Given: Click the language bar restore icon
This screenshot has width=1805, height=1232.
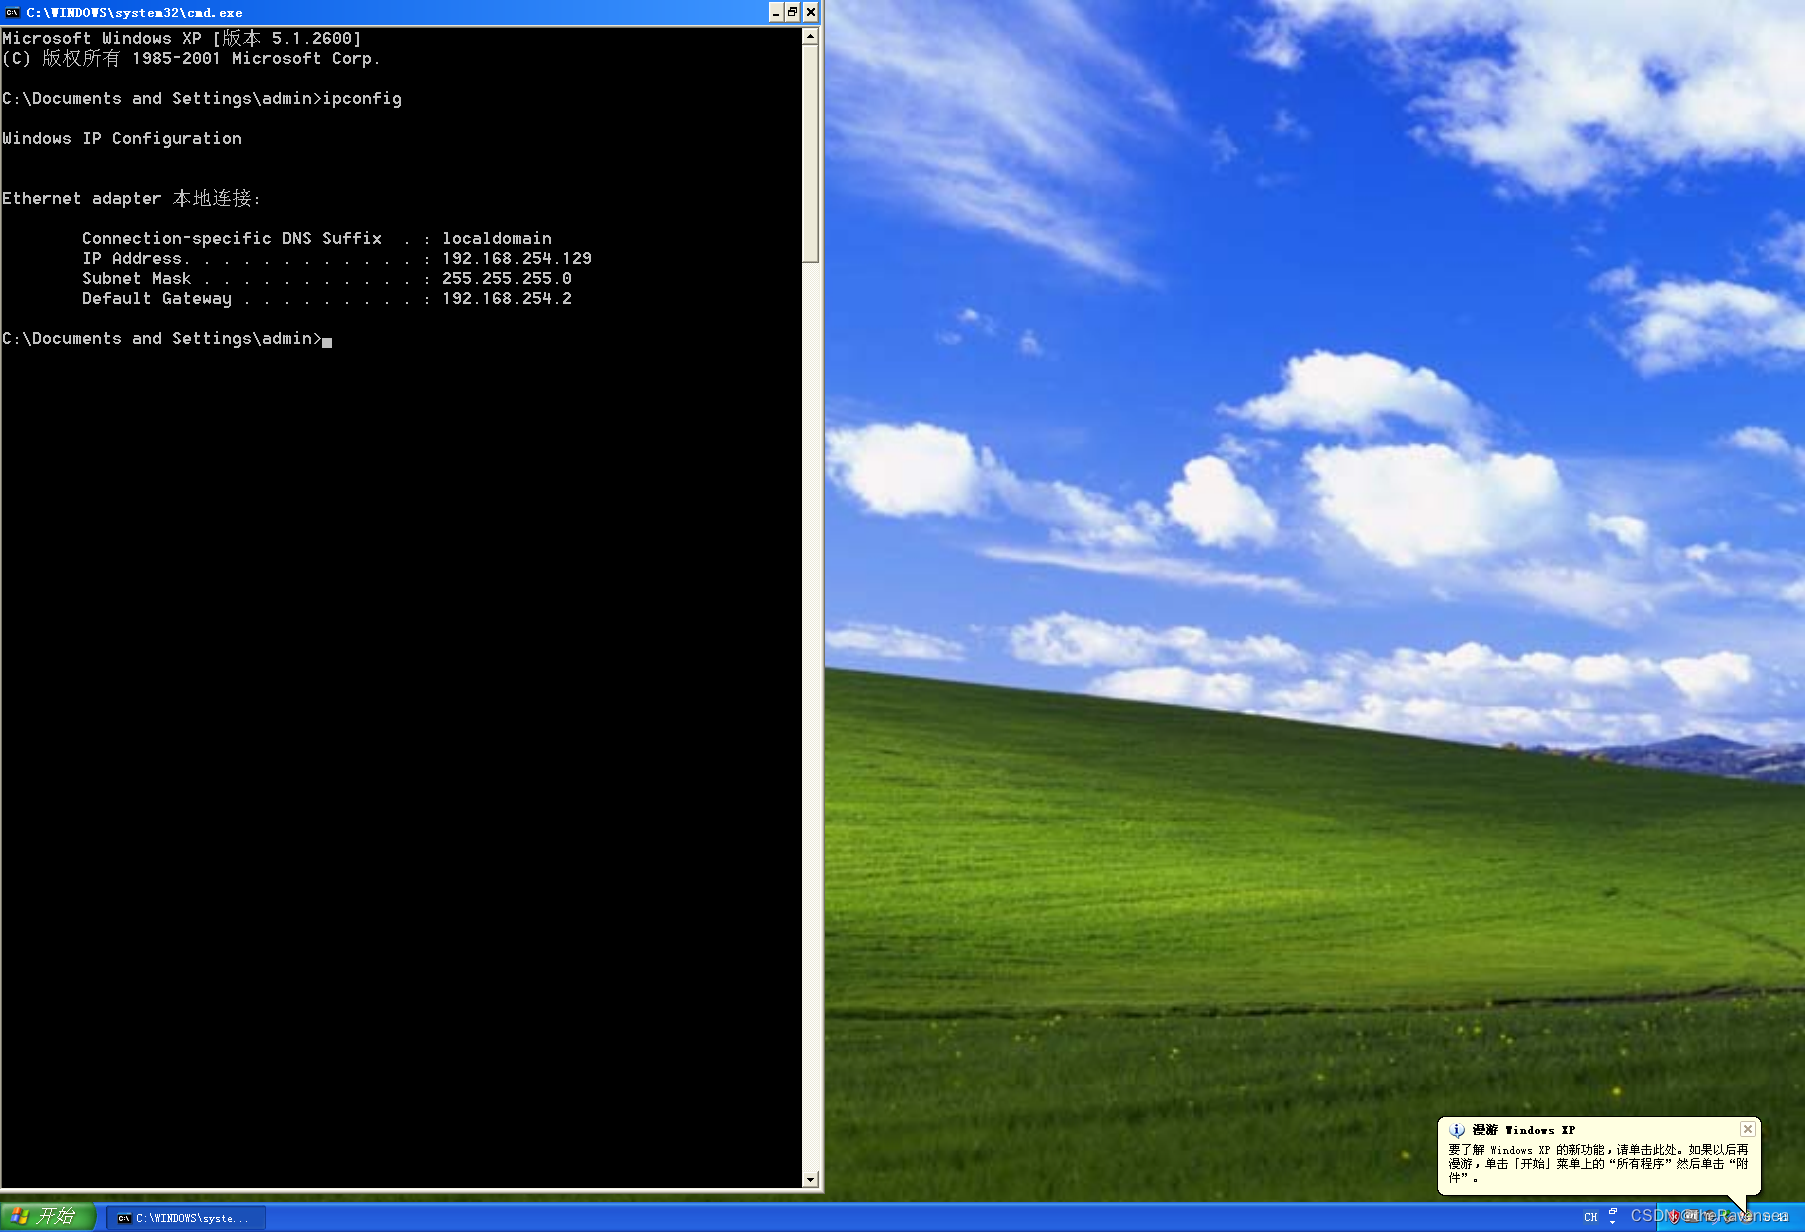Looking at the screenshot, I should (1613, 1211).
